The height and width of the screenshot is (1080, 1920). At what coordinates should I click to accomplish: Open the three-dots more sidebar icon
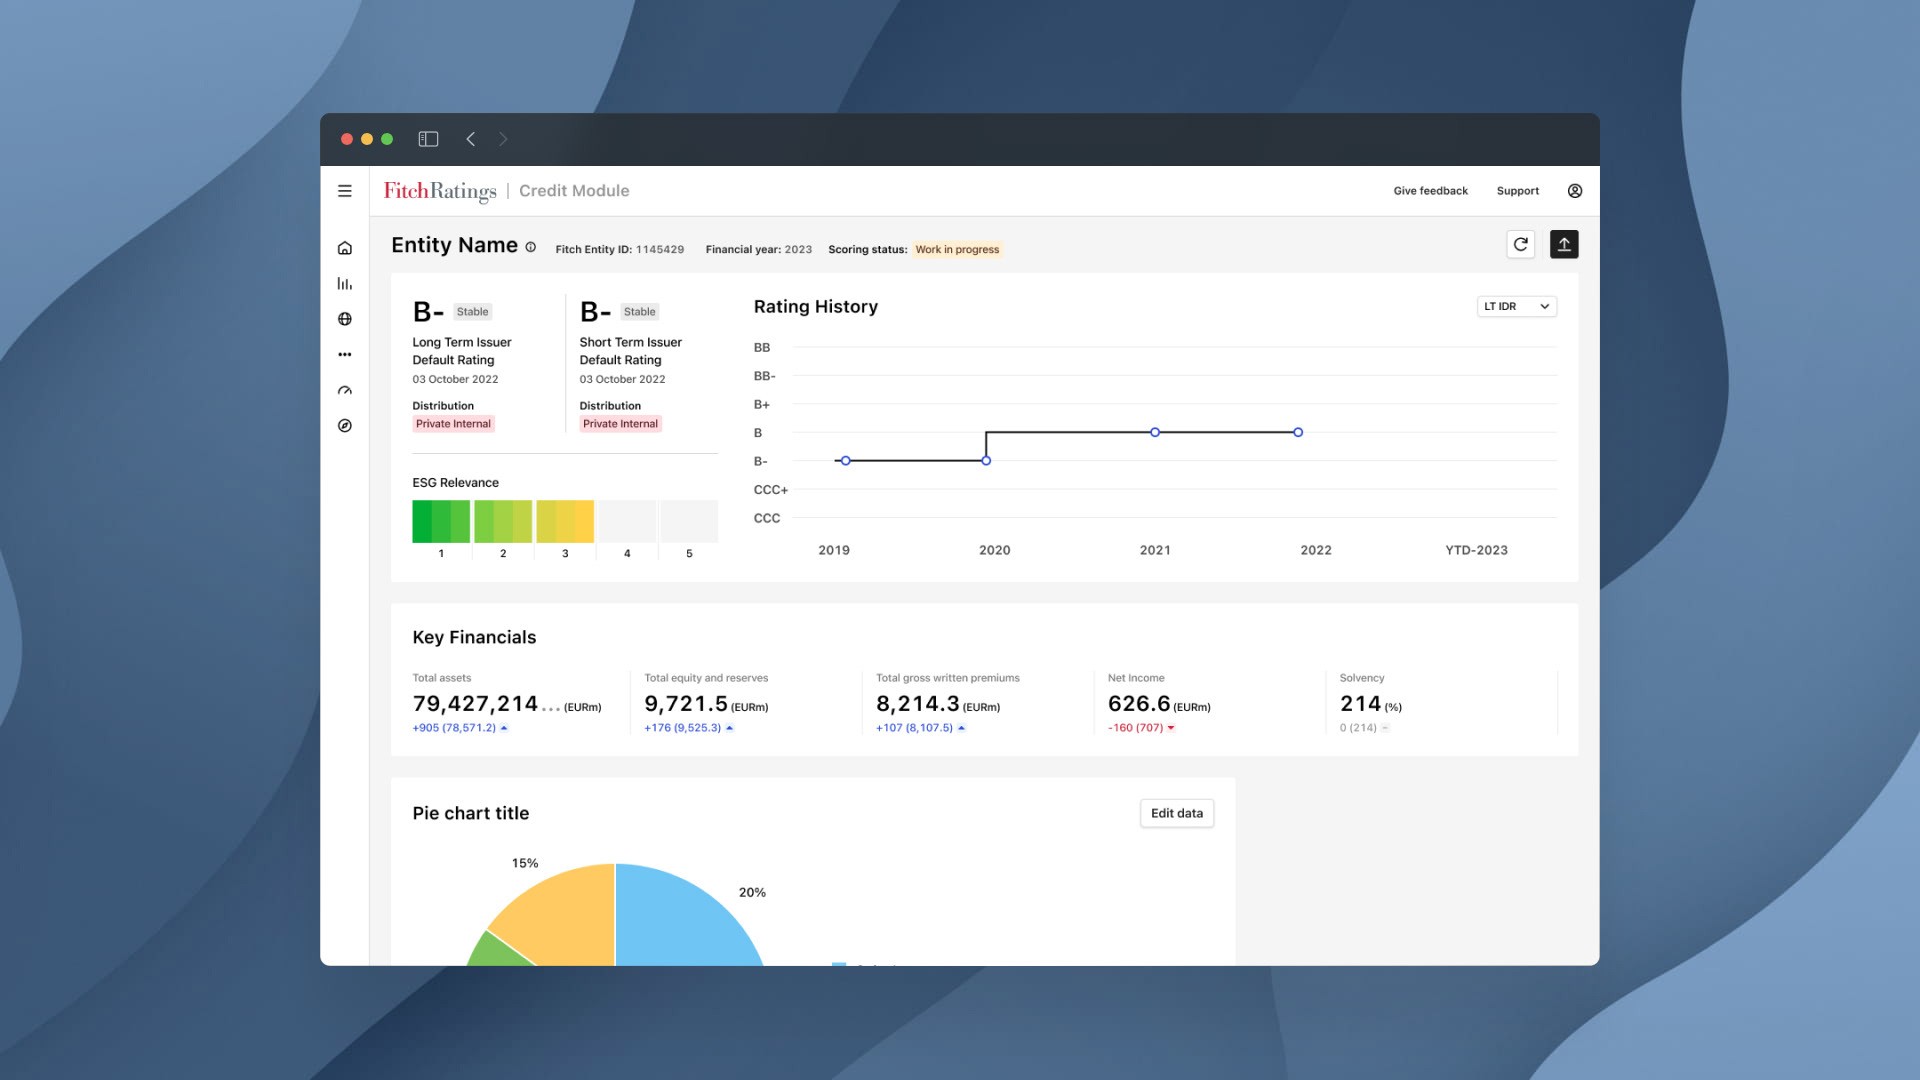pos(345,355)
